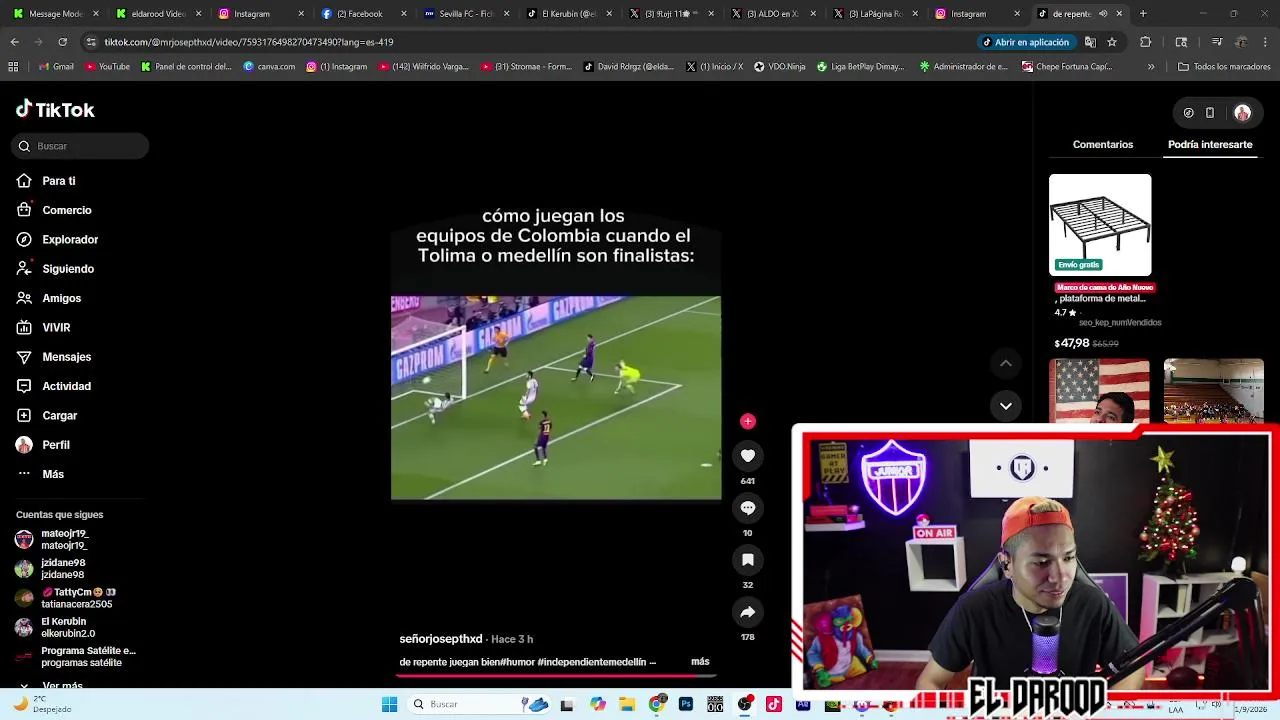The height and width of the screenshot is (720, 1280).
Task: Open the Más sidebar menu
Action: pyautogui.click(x=40, y=474)
